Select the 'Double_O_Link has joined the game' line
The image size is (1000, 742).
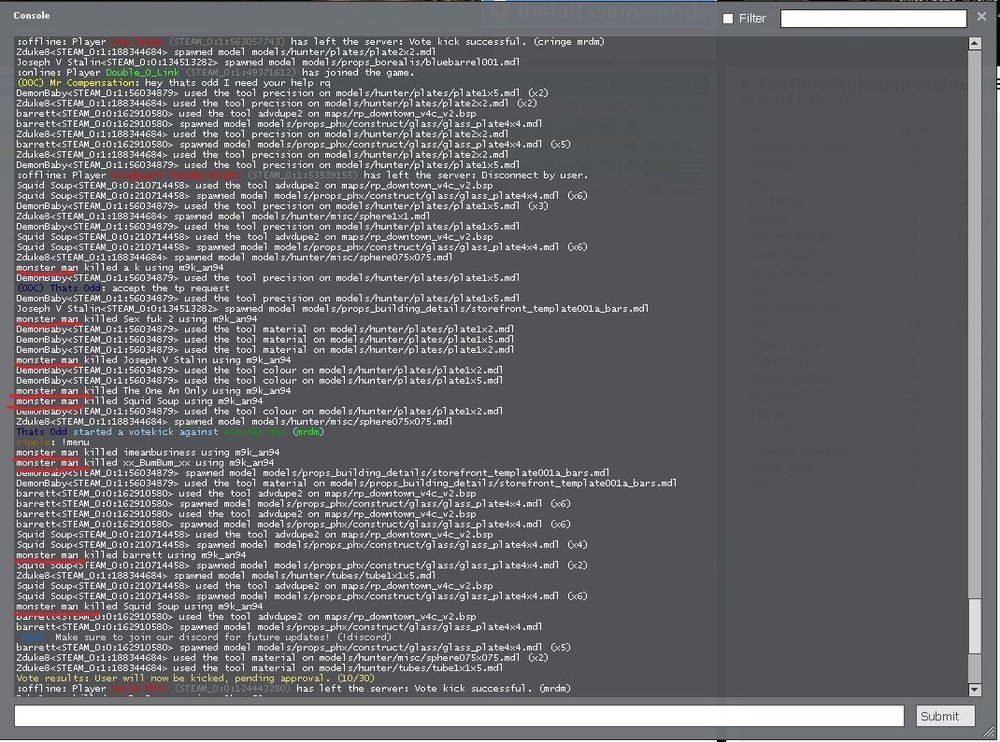pos(200,72)
